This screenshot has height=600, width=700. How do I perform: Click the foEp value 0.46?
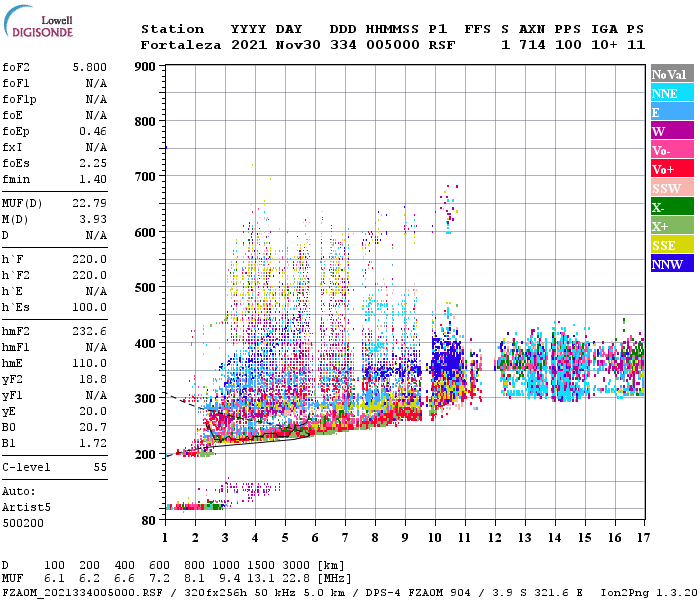coord(93,131)
